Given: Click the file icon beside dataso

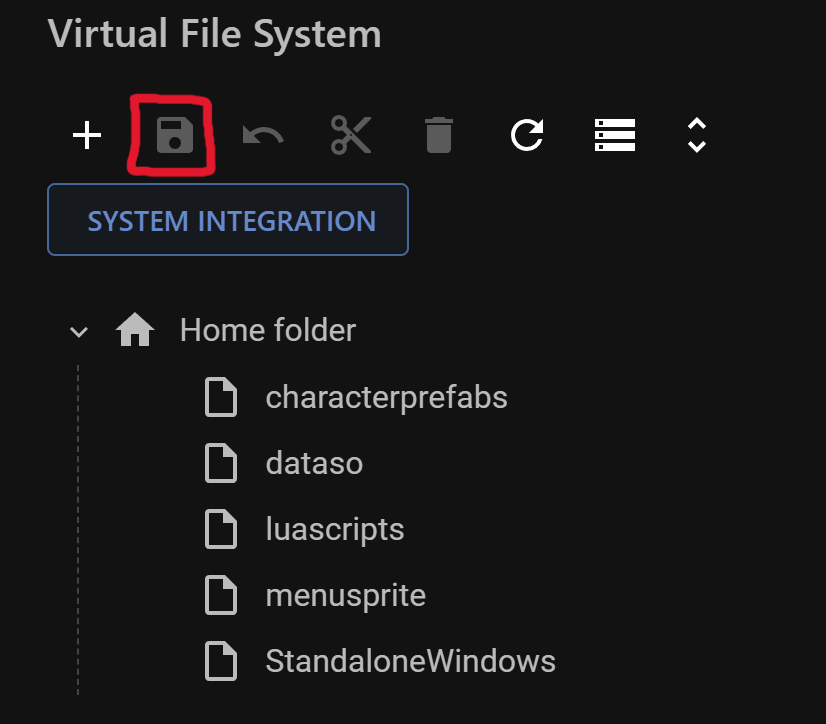Looking at the screenshot, I should coord(221,463).
